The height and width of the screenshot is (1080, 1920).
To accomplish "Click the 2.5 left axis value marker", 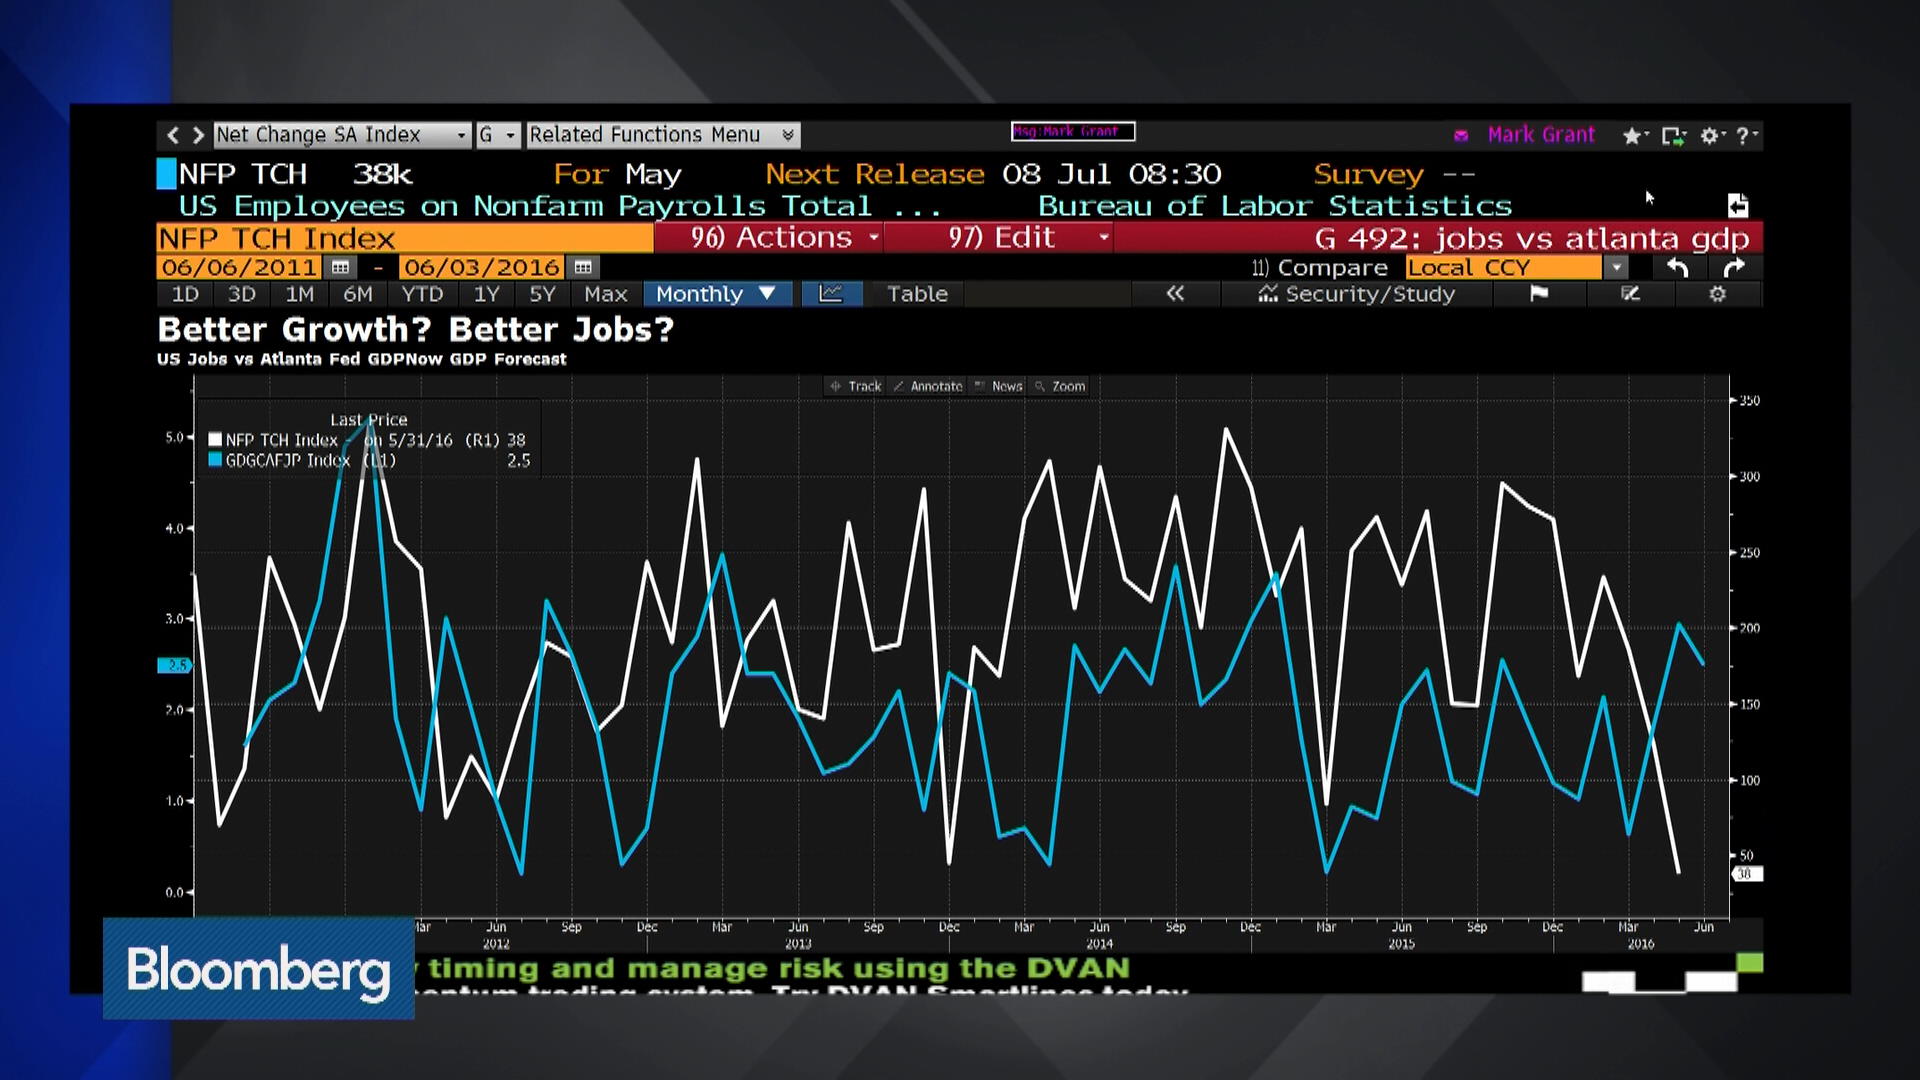I will [175, 665].
